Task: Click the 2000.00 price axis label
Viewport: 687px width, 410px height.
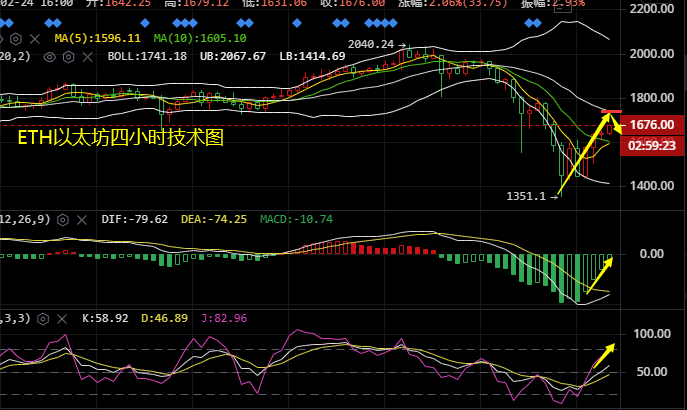Action: (652, 54)
